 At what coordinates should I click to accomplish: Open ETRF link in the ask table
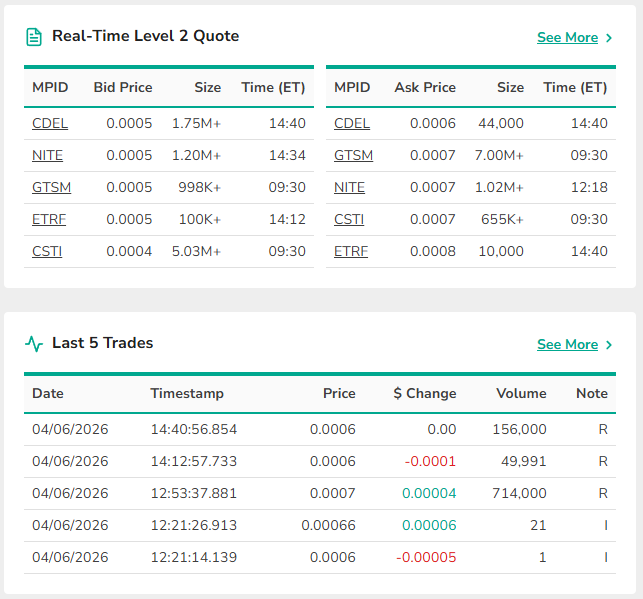tap(351, 251)
